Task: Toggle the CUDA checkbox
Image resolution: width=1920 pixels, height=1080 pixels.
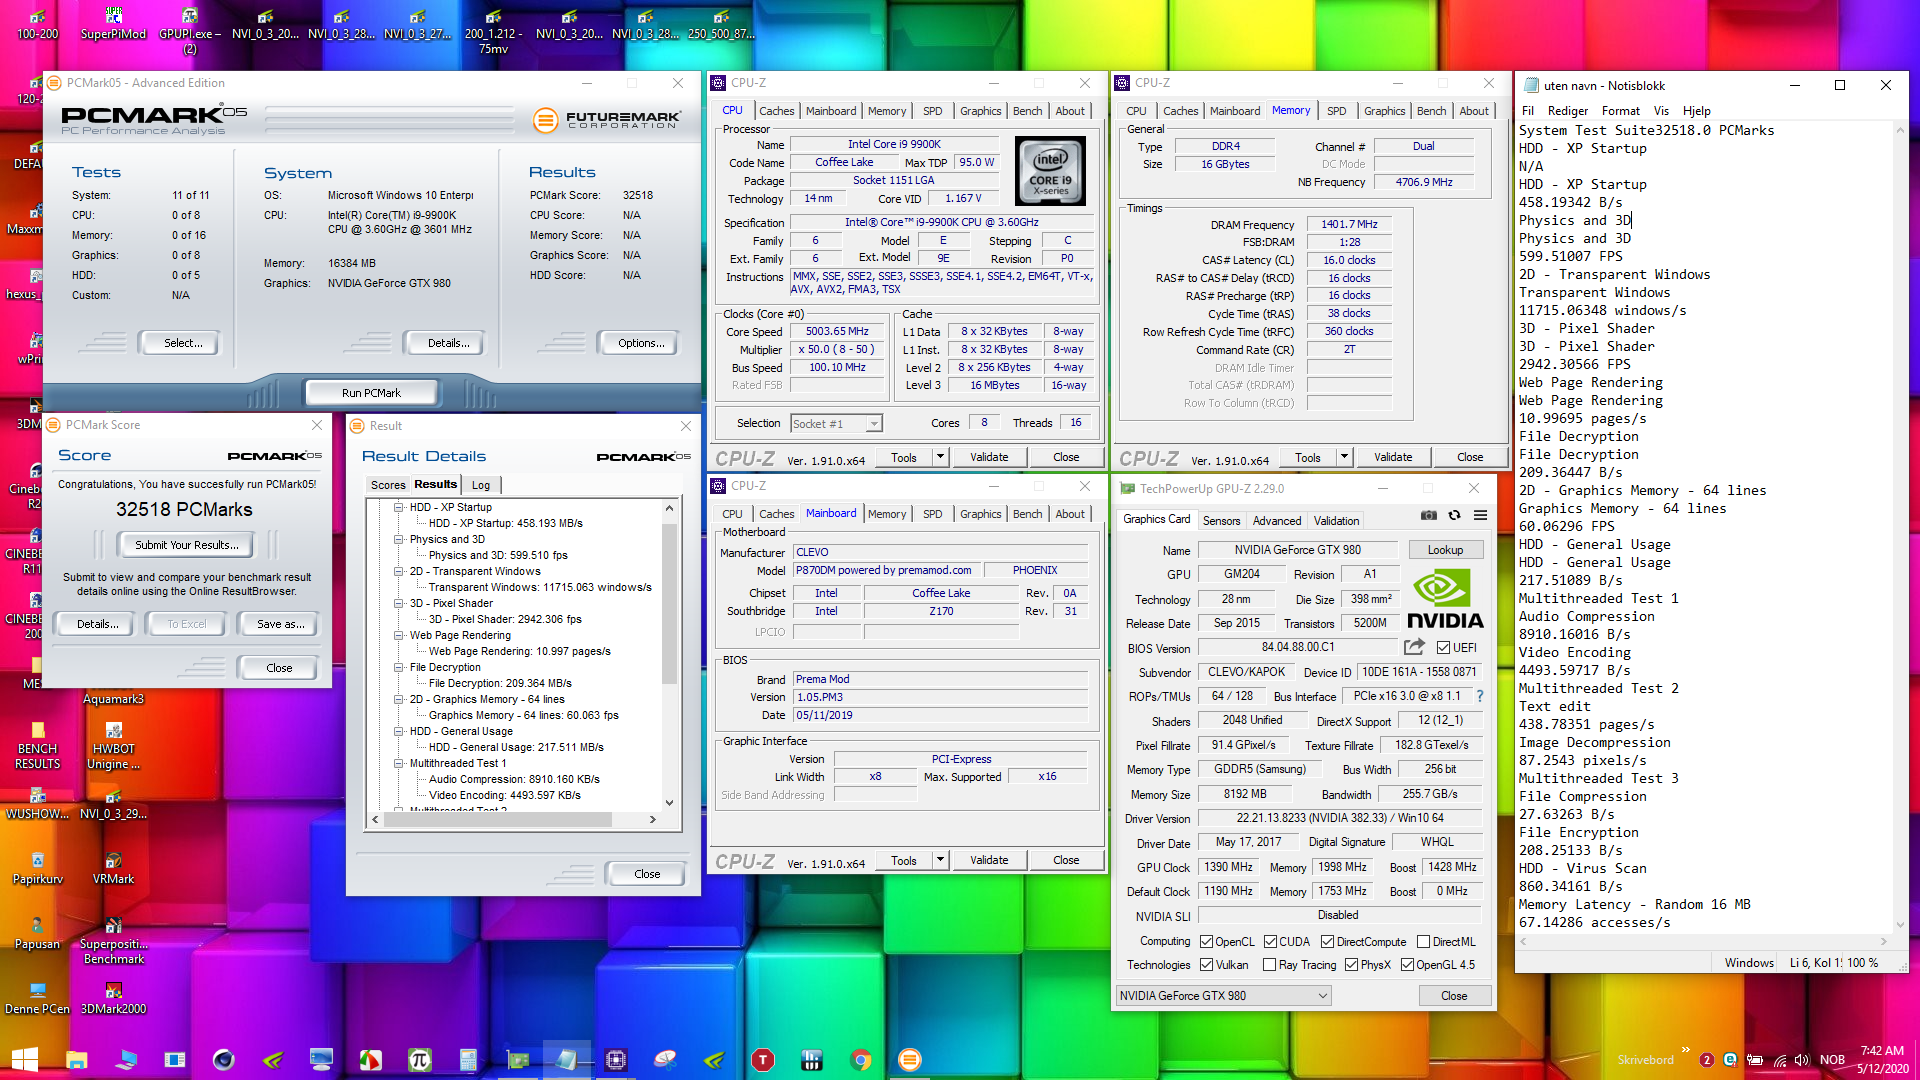Action: click(1270, 941)
